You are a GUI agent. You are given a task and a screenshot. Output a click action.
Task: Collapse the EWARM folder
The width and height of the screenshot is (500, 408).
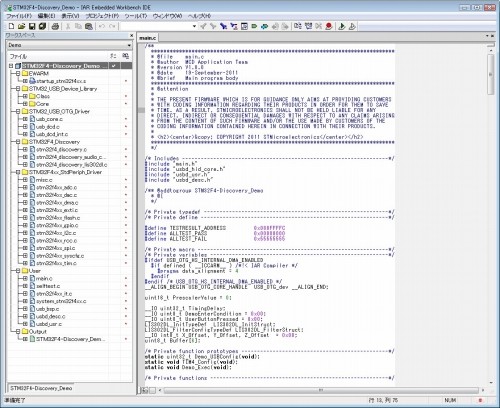point(18,73)
